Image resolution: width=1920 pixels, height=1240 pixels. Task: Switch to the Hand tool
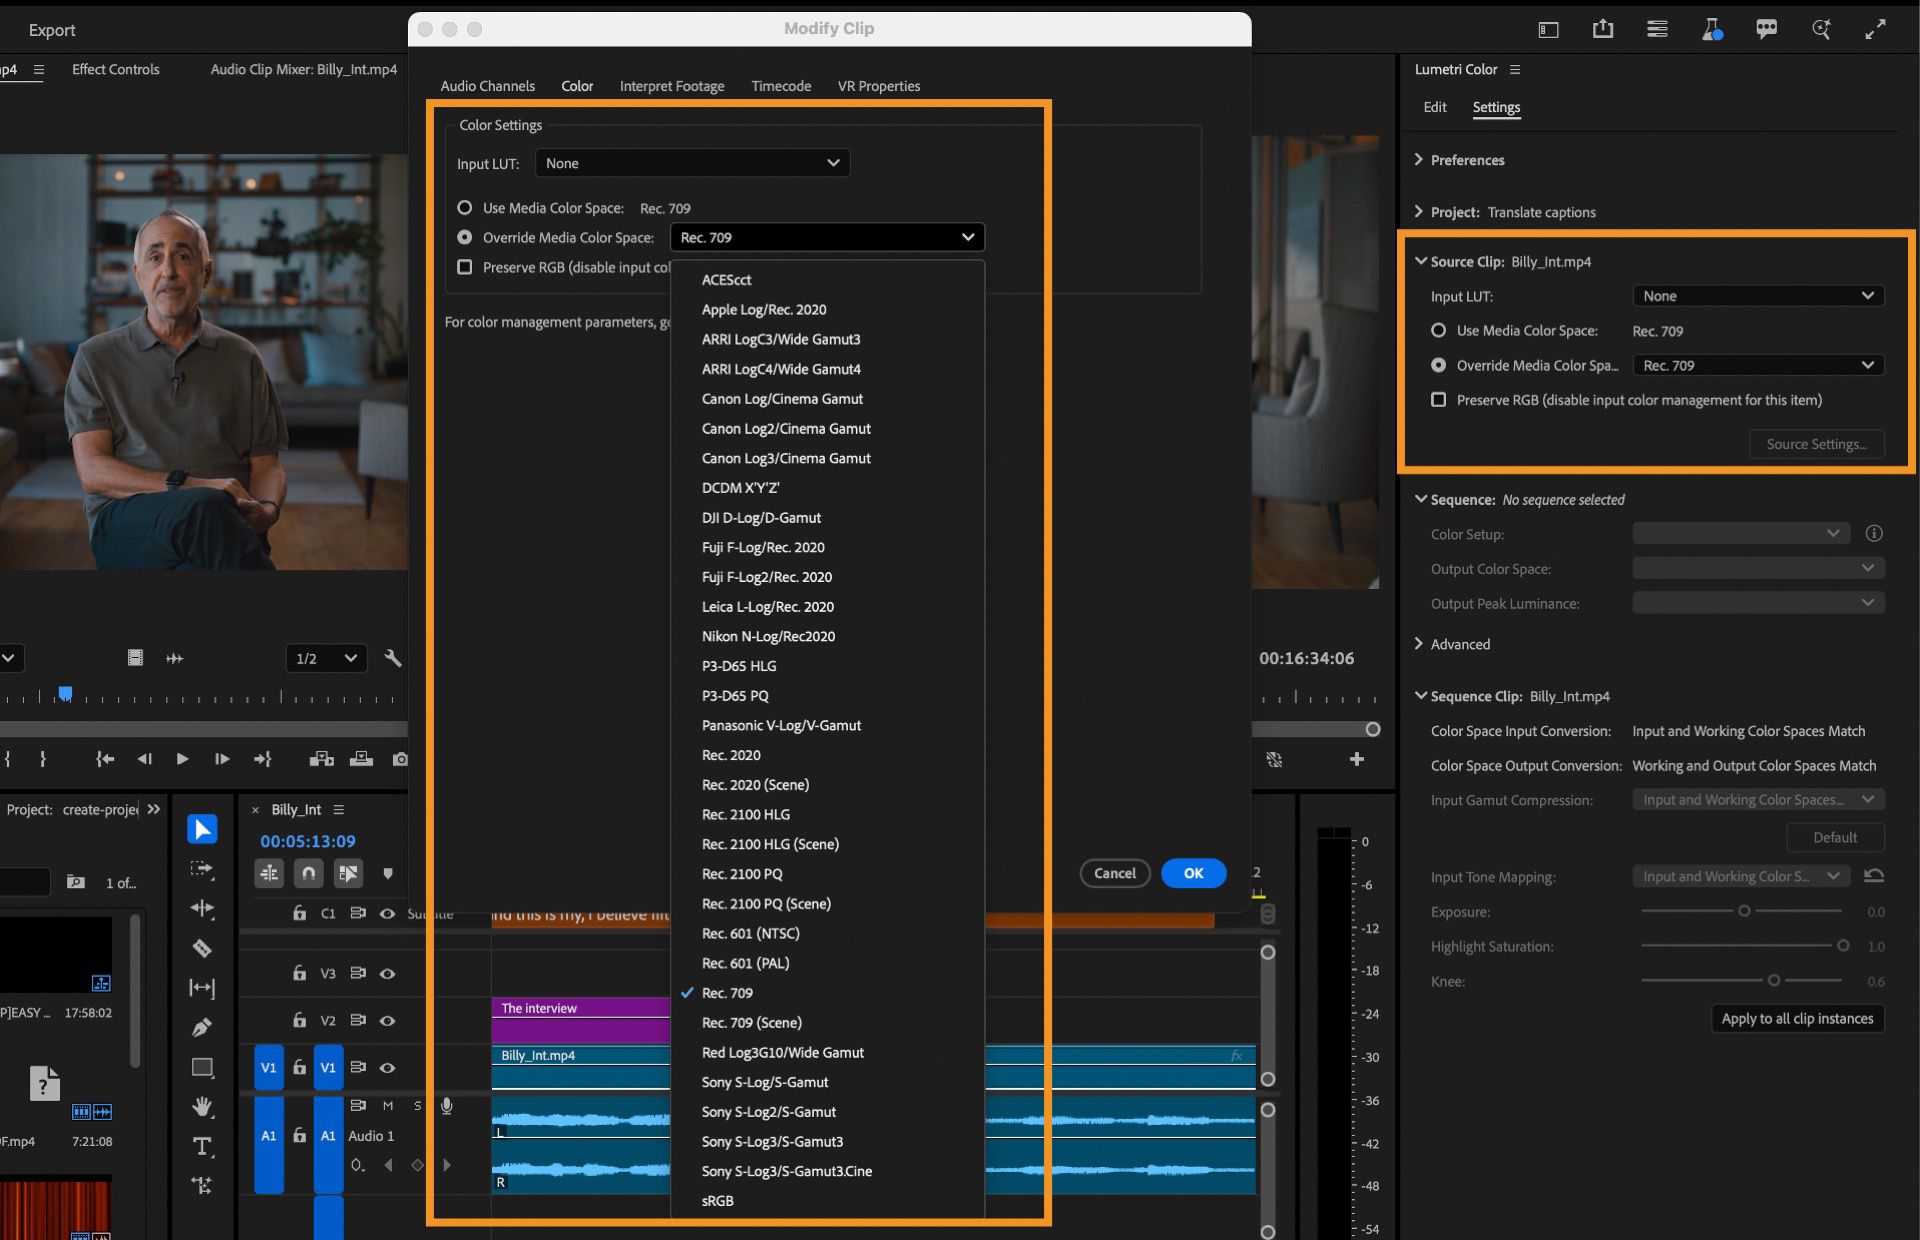point(202,1107)
